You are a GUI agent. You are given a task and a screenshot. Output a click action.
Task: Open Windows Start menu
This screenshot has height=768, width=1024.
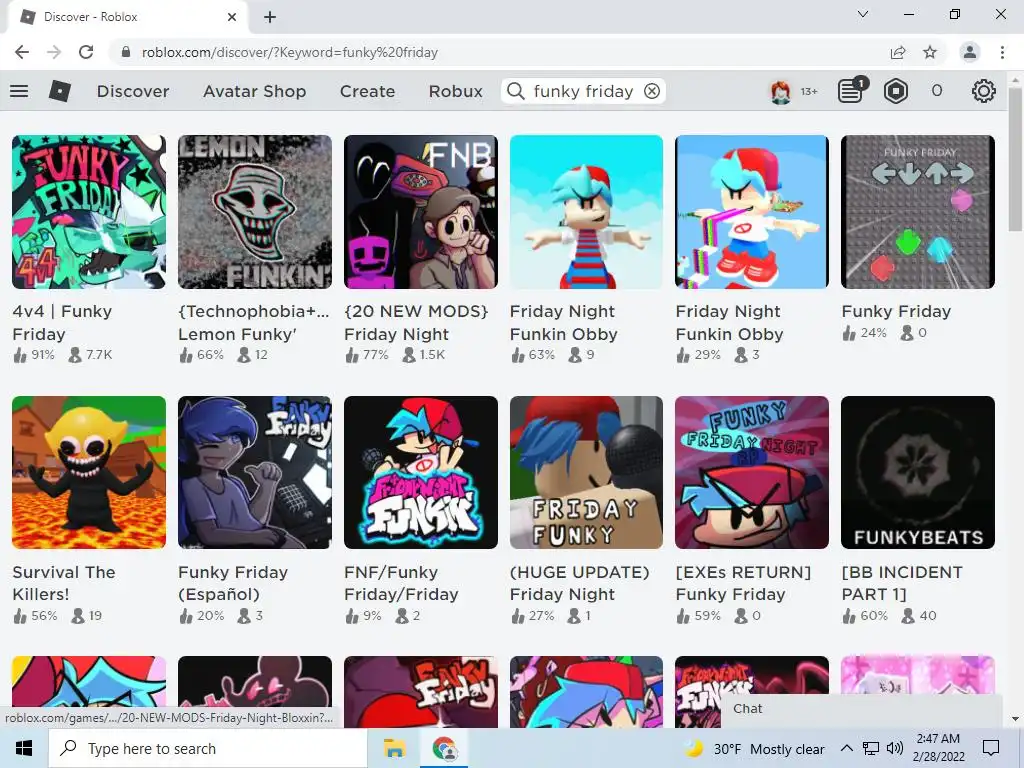coord(24,748)
